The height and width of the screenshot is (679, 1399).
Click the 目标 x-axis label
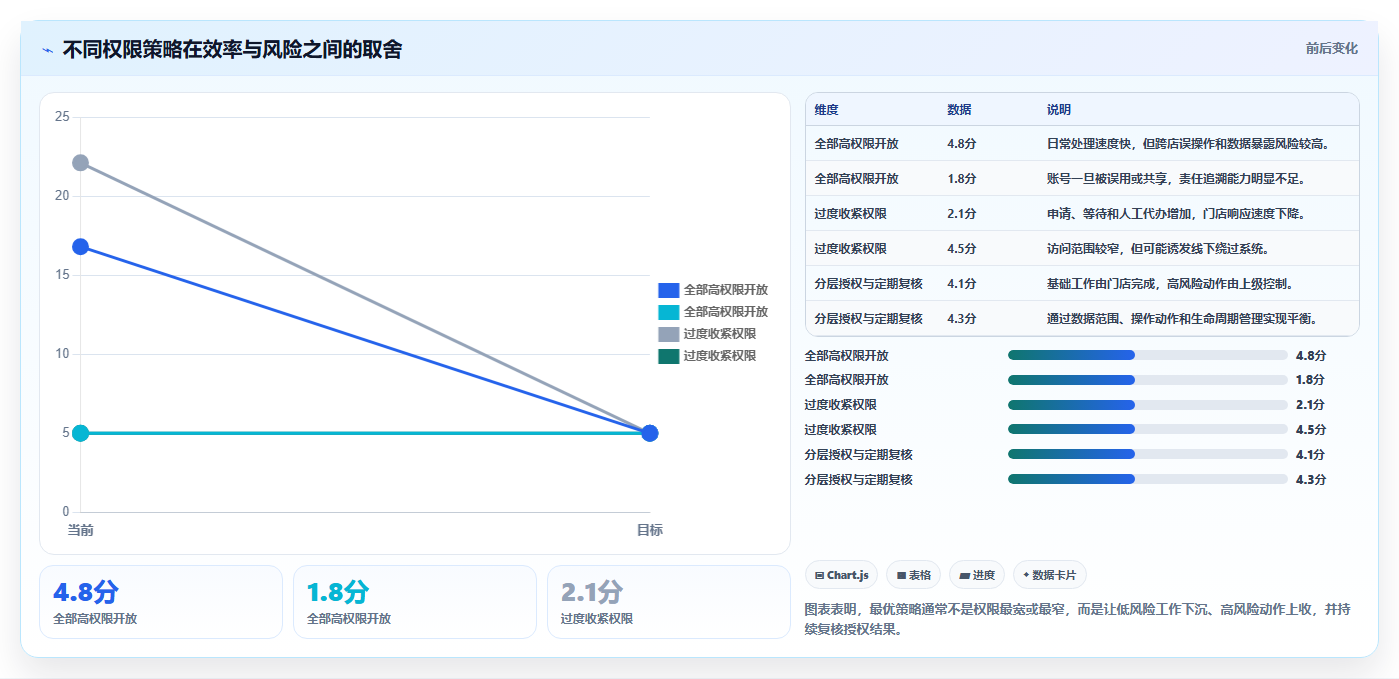point(650,530)
